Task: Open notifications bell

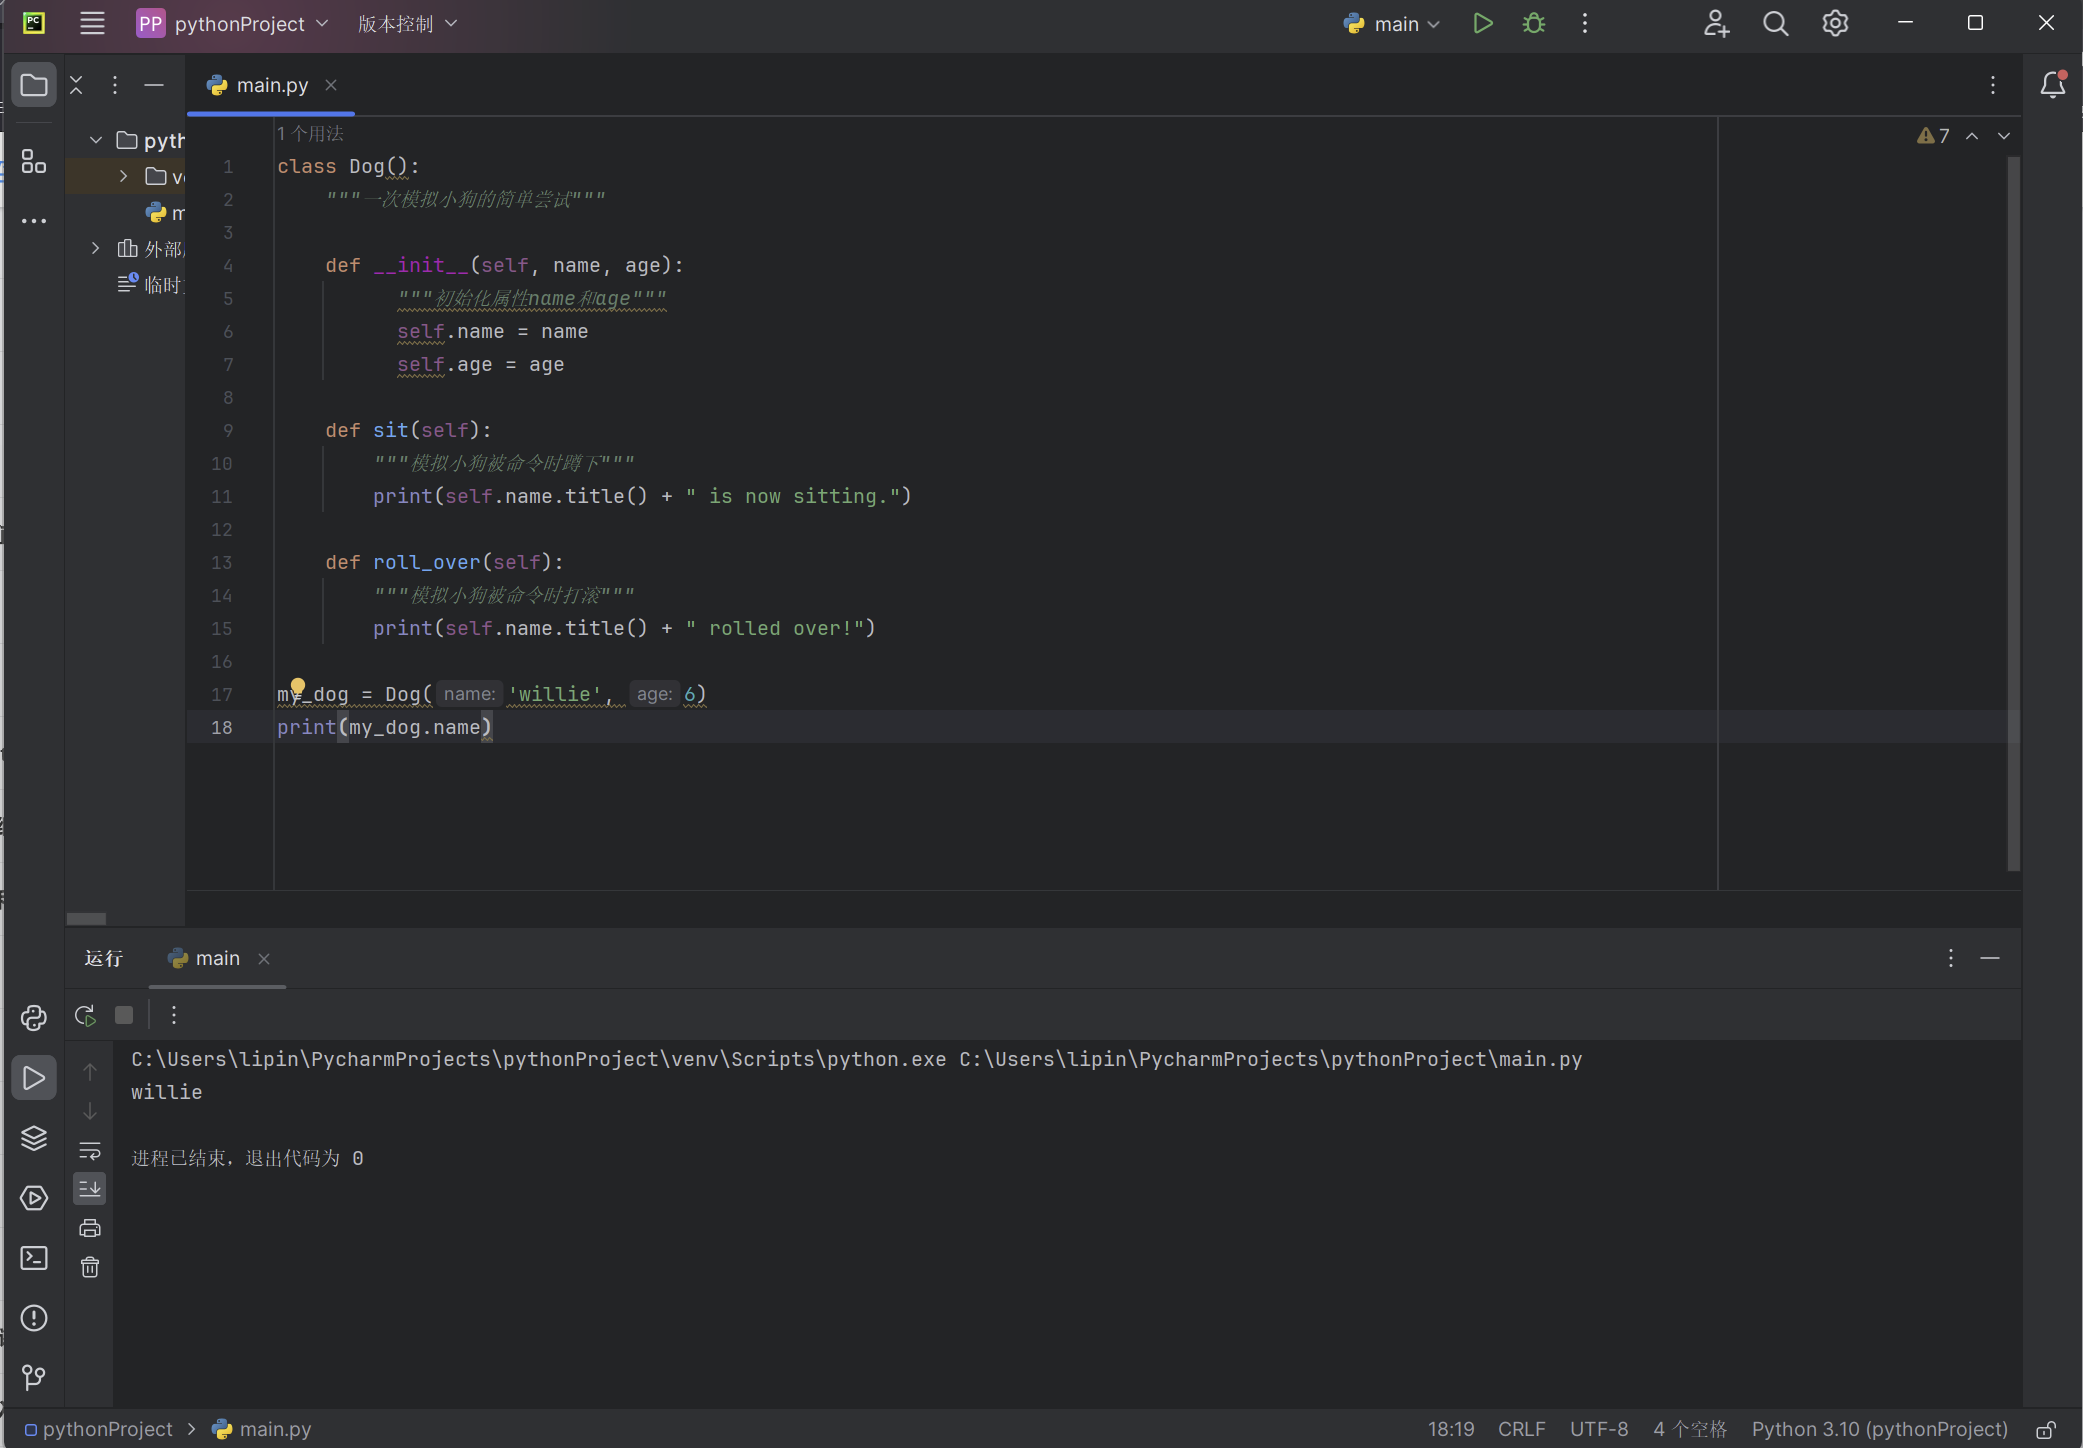Action: 2053,85
